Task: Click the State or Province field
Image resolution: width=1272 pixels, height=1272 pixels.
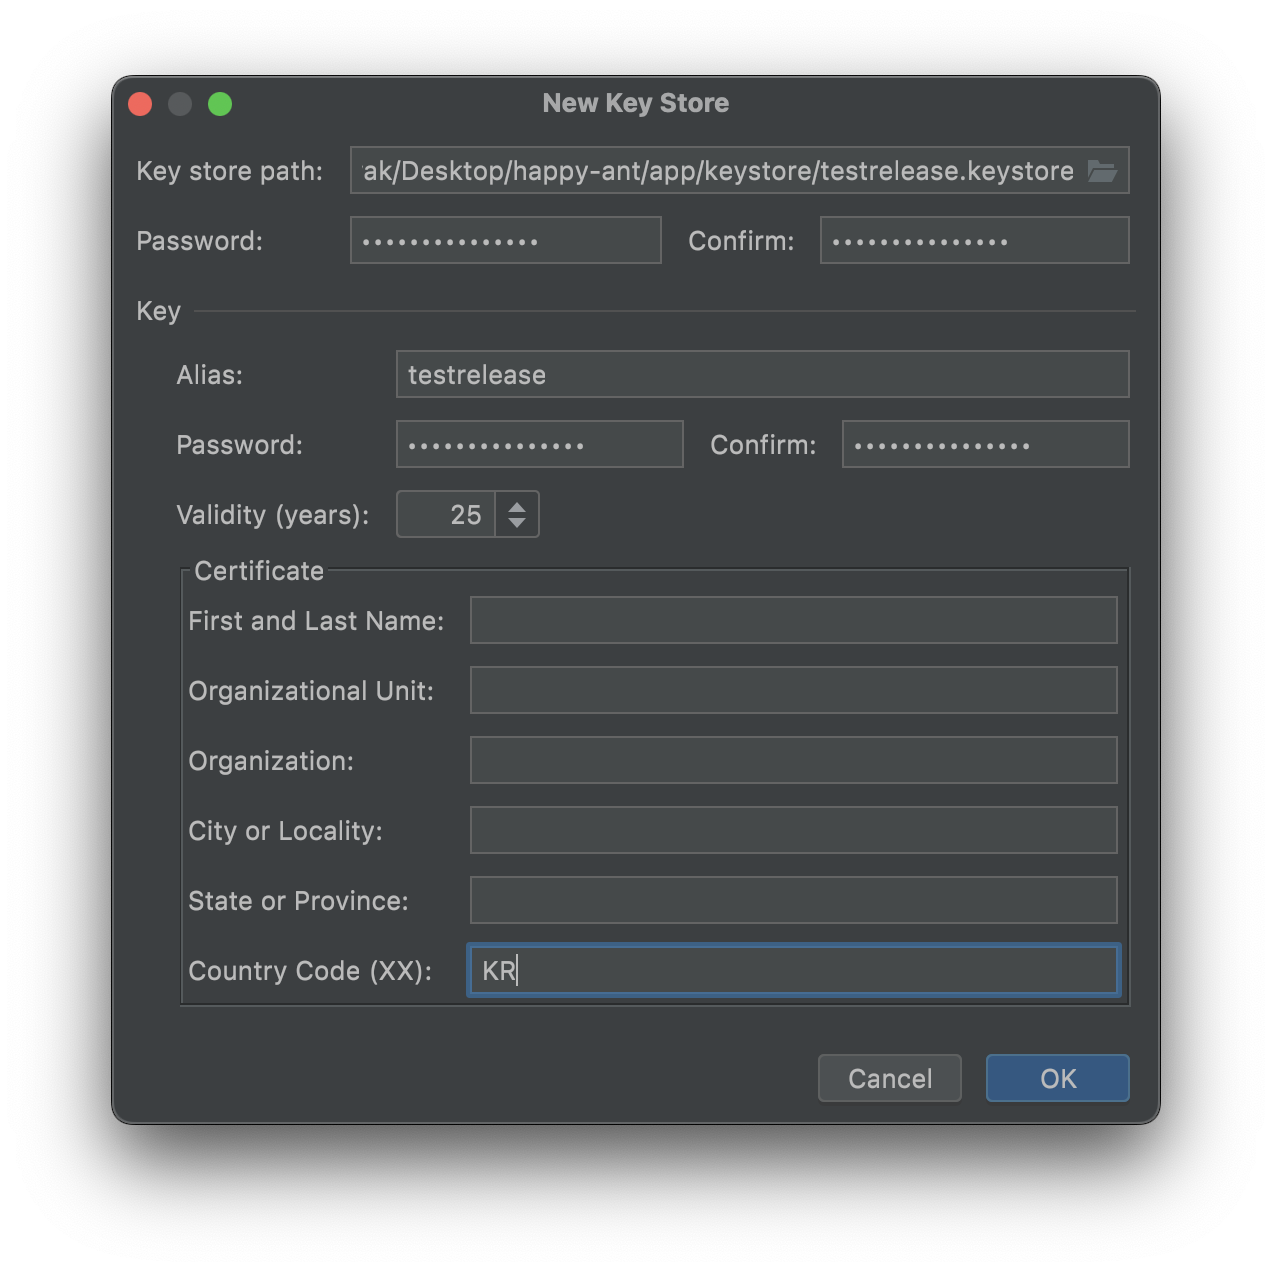Action: point(794,901)
